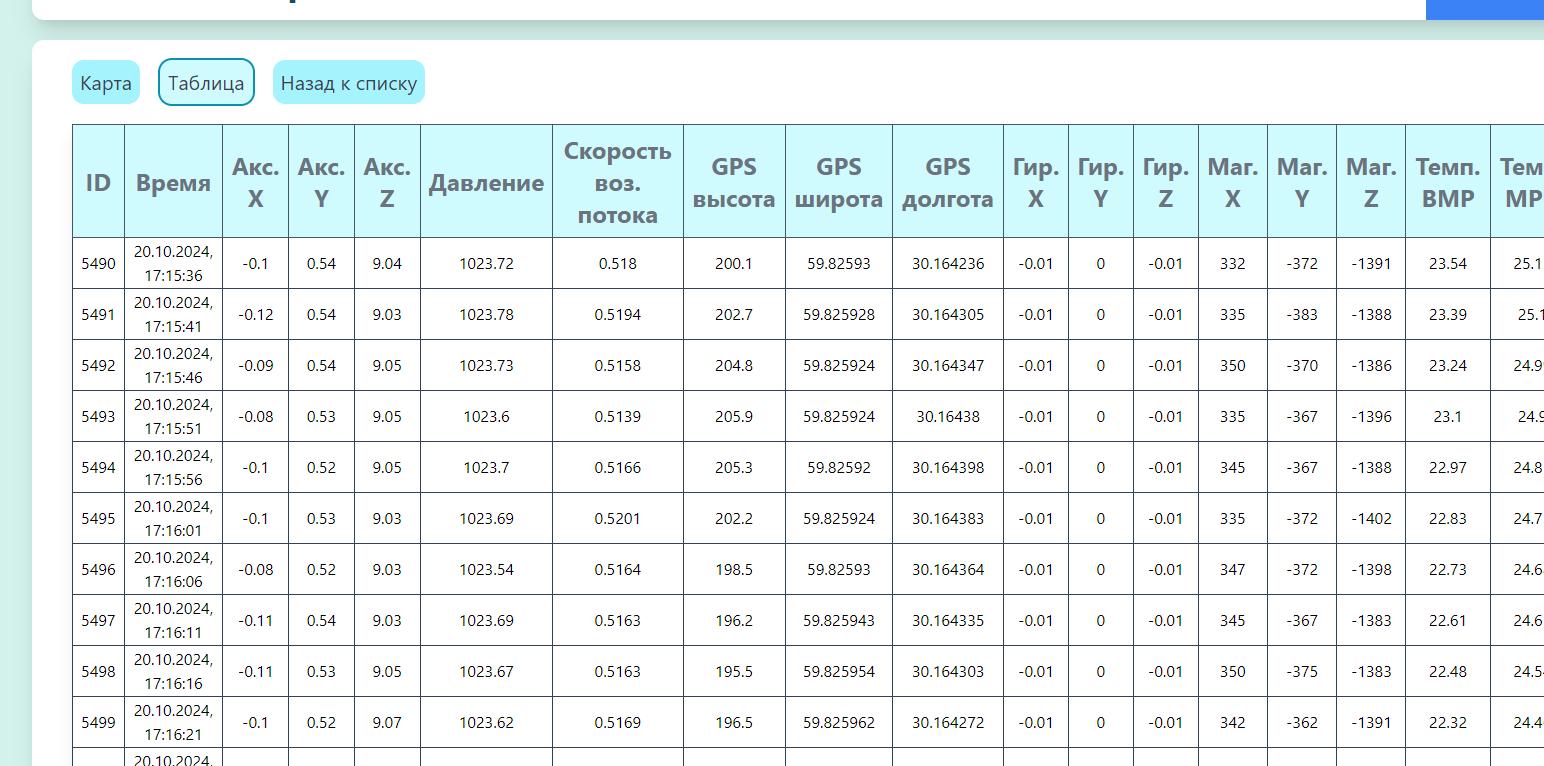Click the GPS высота column header

click(x=734, y=182)
